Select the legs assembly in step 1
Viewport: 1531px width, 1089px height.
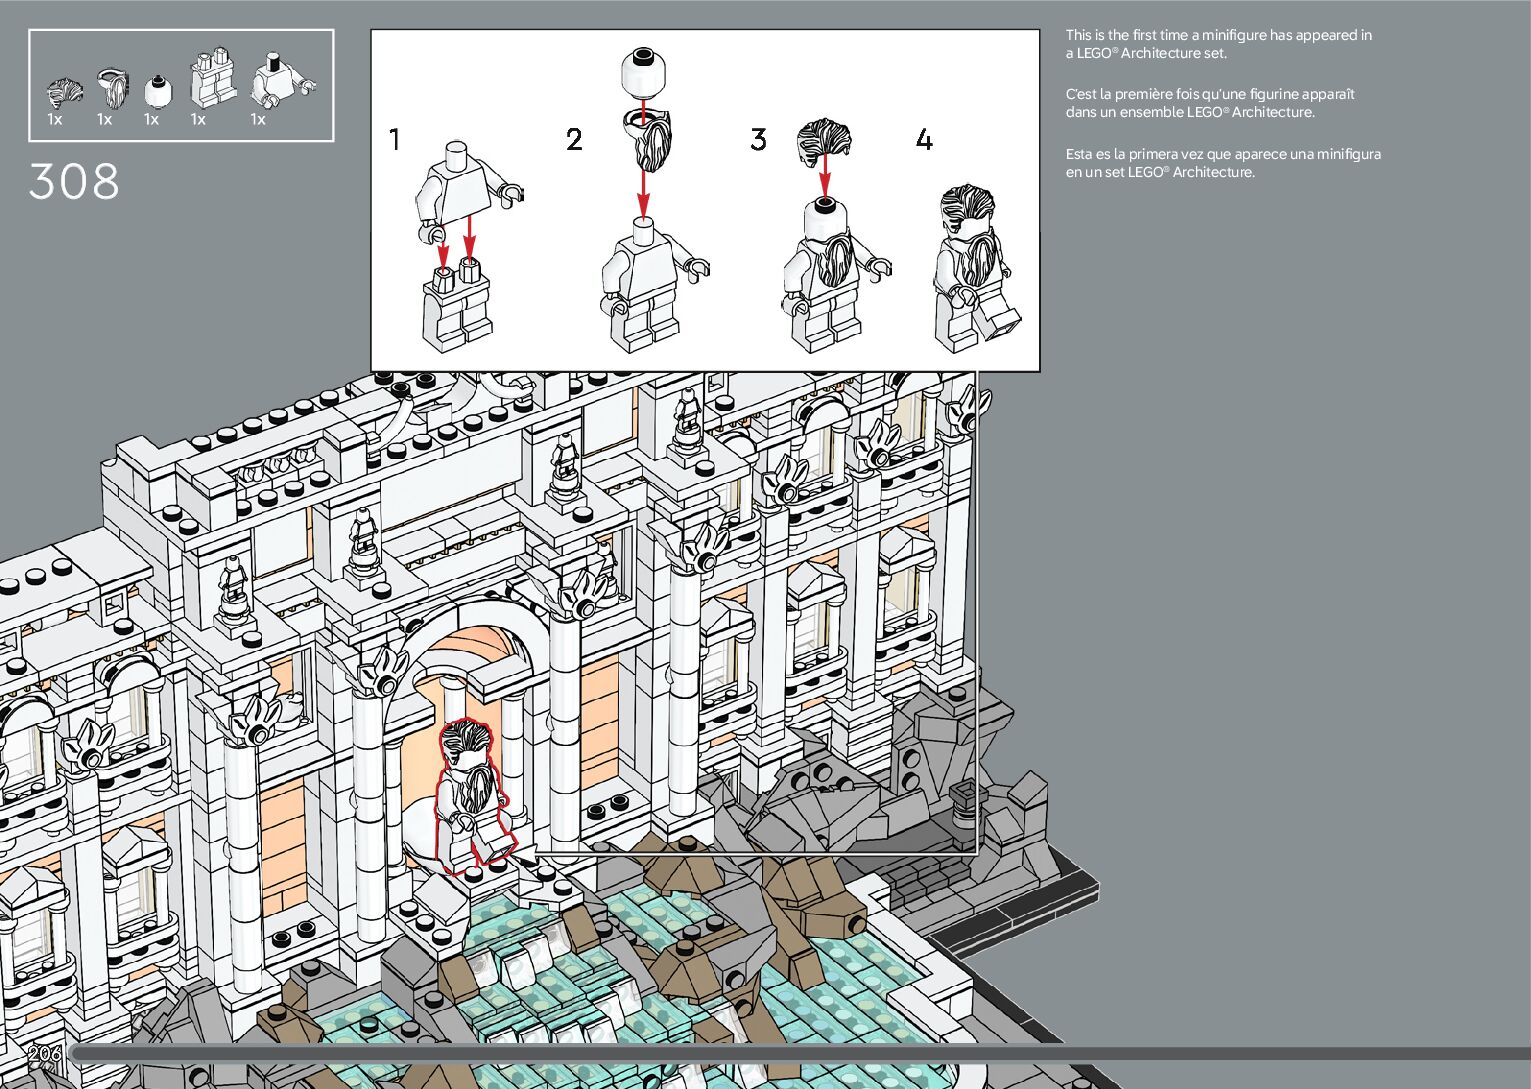point(458,305)
